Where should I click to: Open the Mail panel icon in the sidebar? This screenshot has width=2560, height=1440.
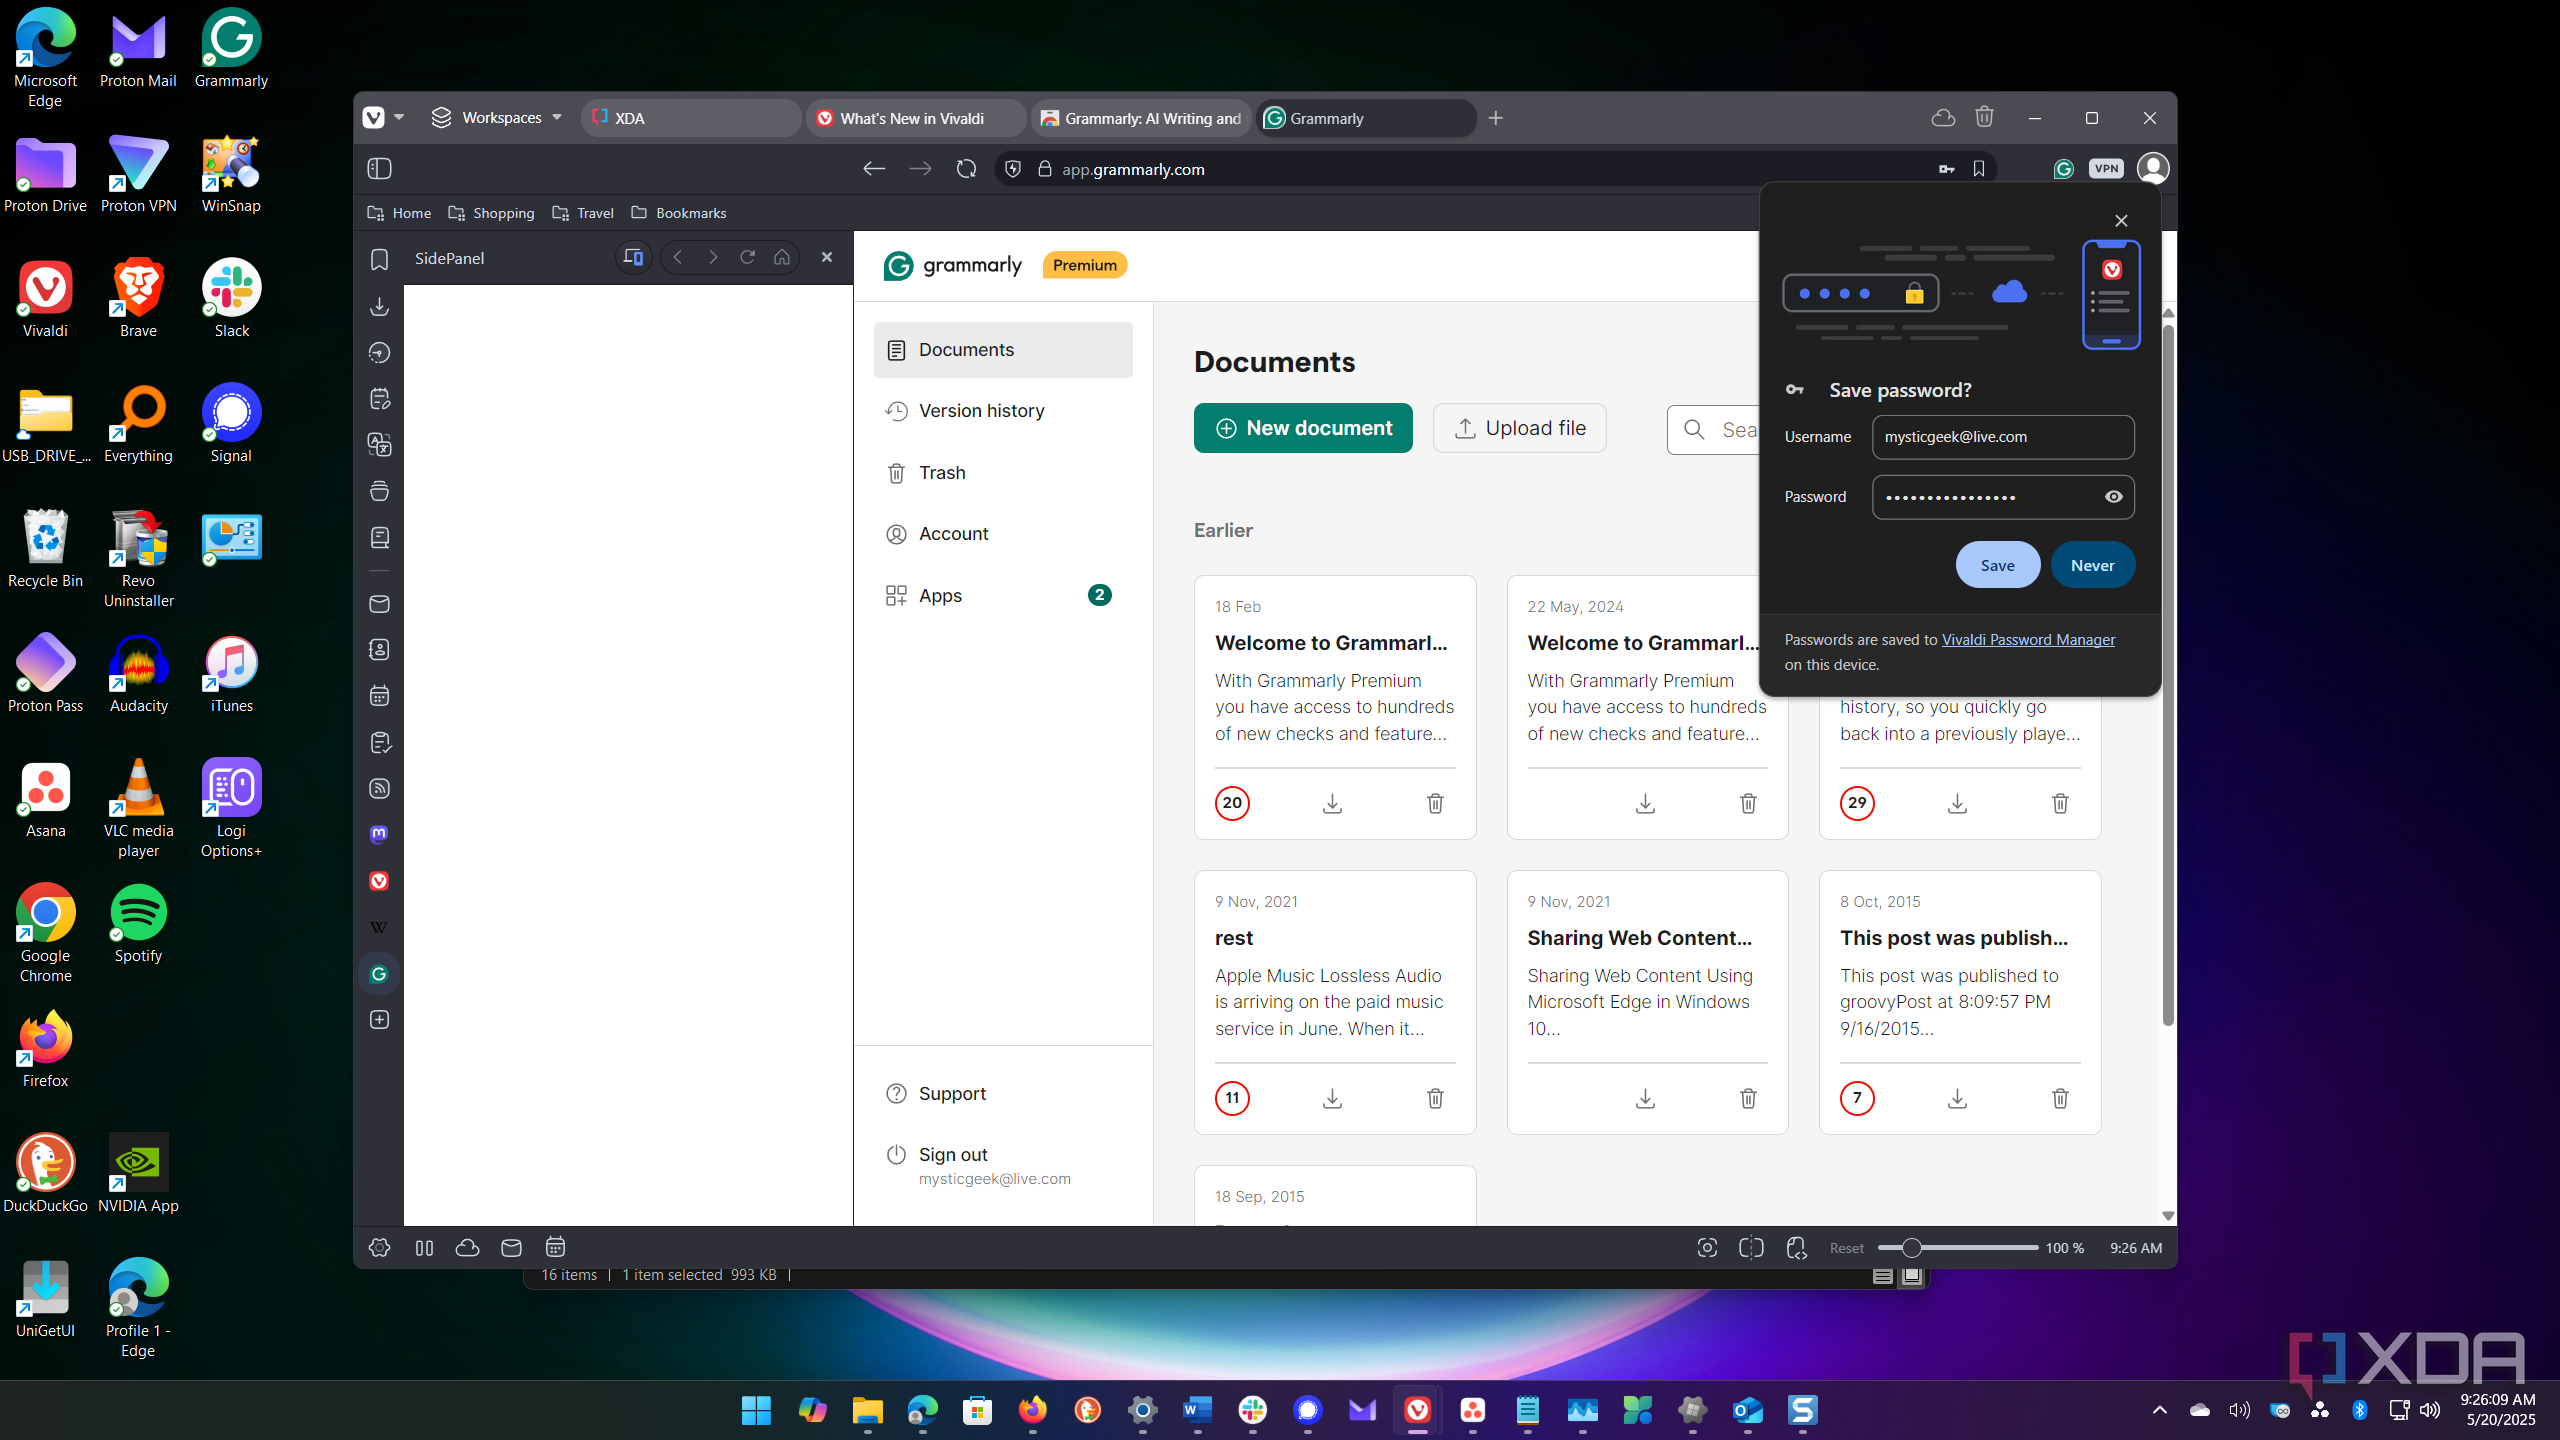click(x=379, y=604)
